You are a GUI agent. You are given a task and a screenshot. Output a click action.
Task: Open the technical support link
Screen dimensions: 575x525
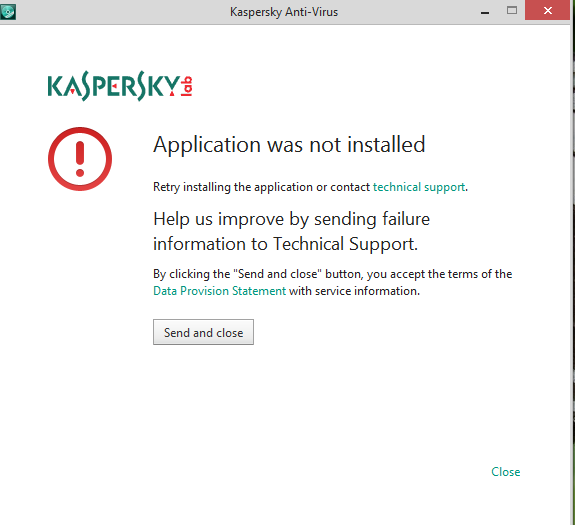[x=419, y=187]
